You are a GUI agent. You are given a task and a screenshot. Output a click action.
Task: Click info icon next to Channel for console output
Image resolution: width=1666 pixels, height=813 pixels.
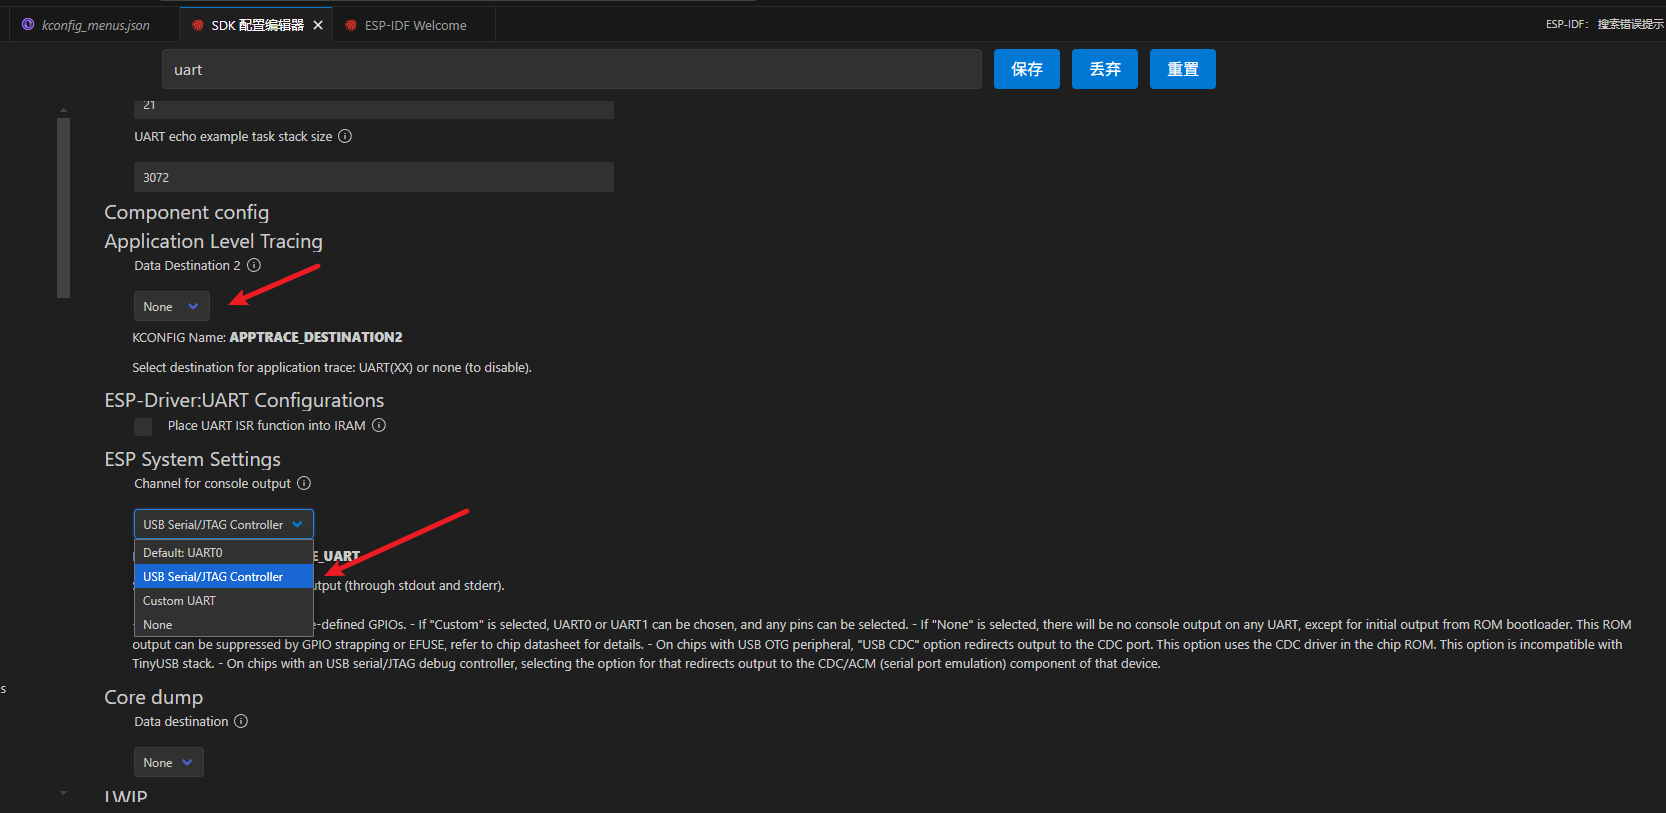(x=304, y=483)
